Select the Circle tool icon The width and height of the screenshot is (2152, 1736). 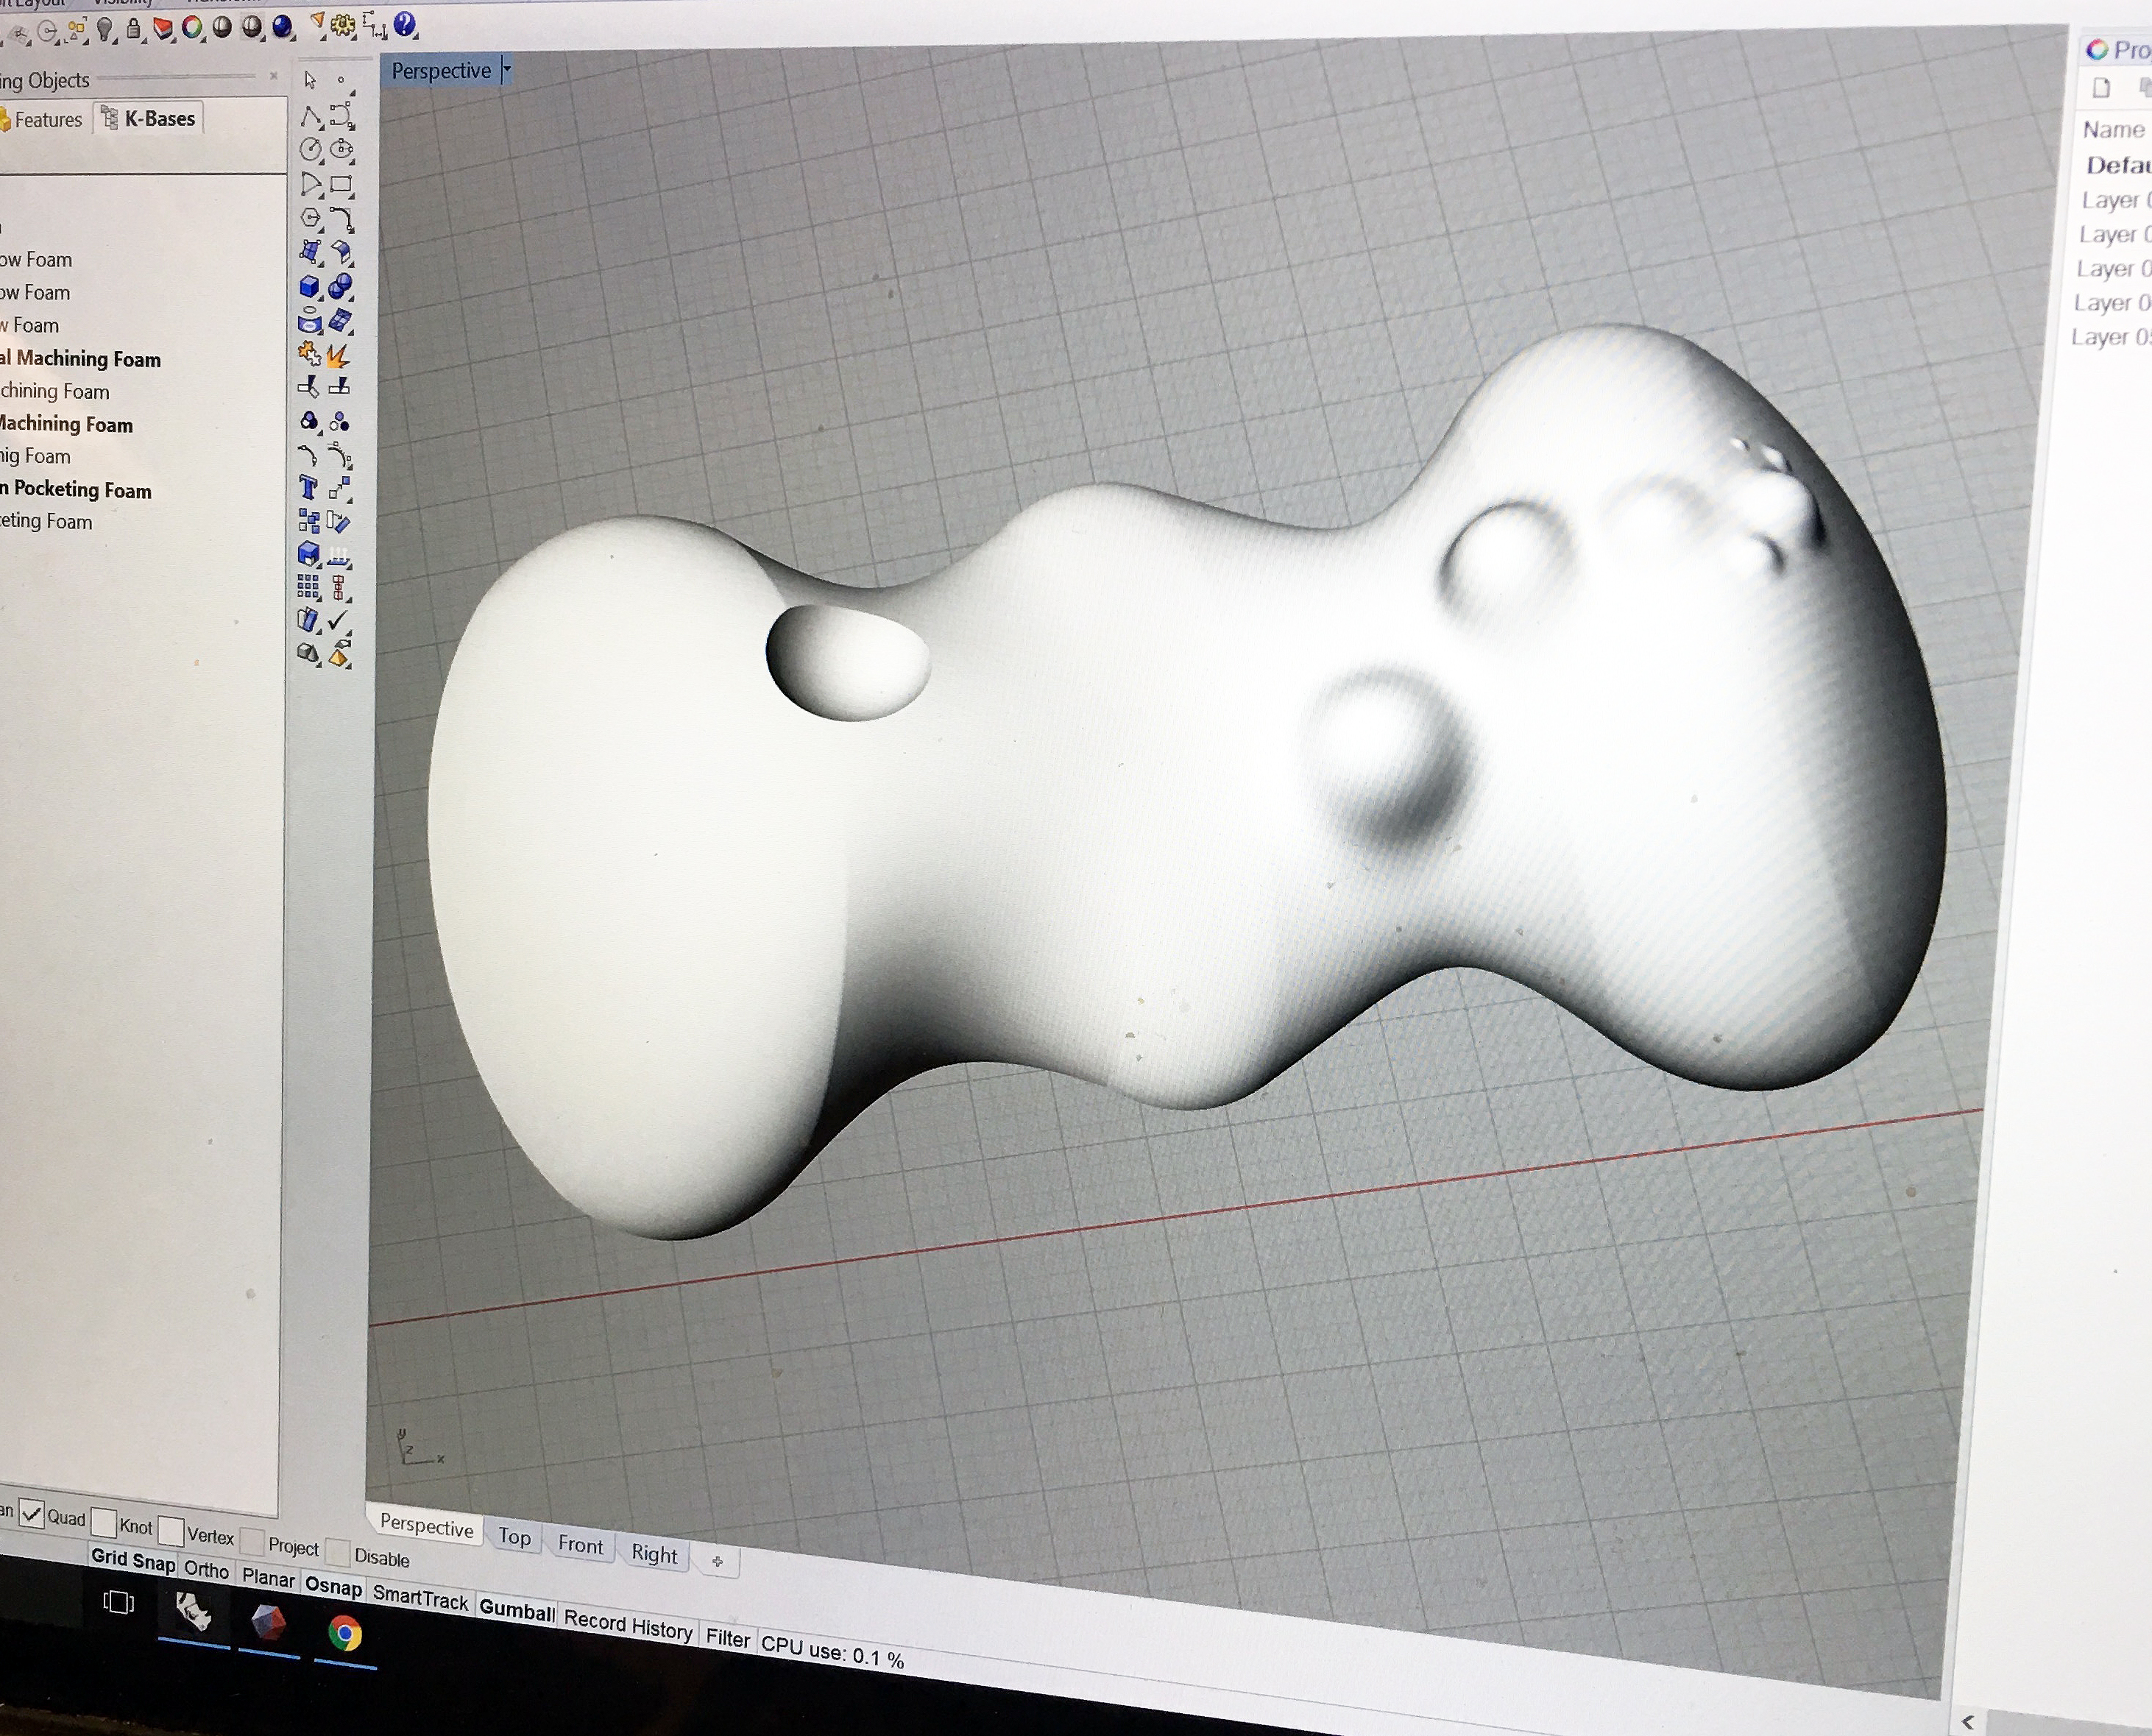310,150
